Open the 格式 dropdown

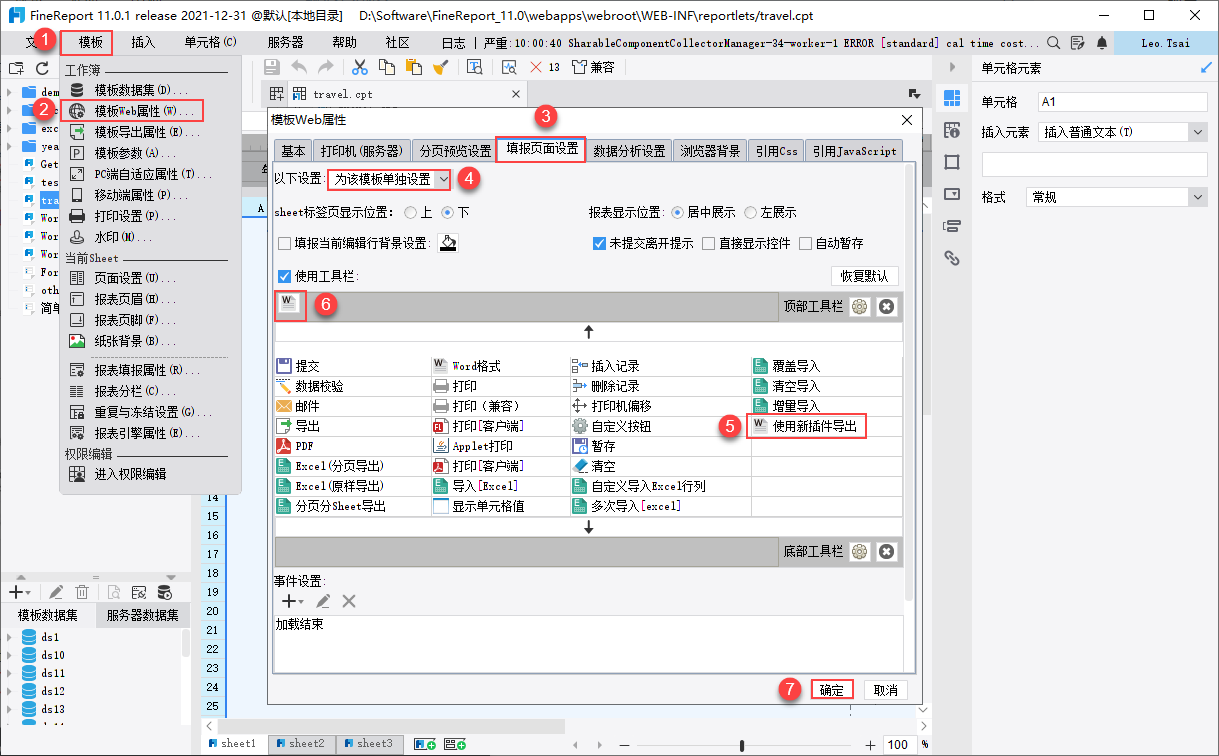coord(1118,198)
